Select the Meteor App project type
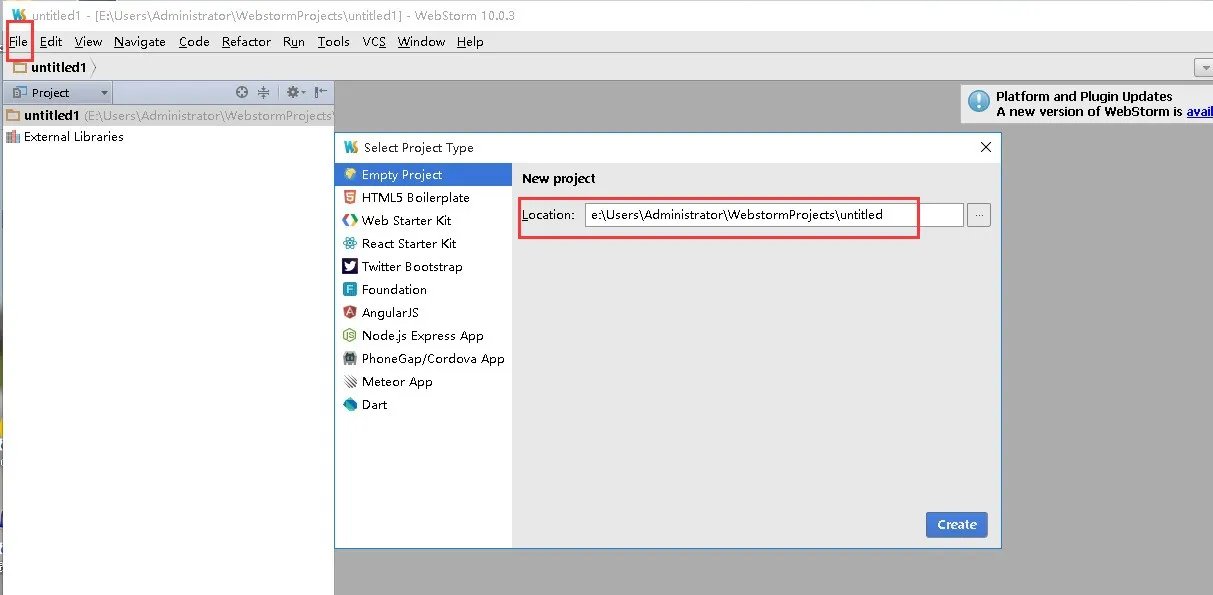This screenshot has width=1213, height=595. [x=396, y=381]
